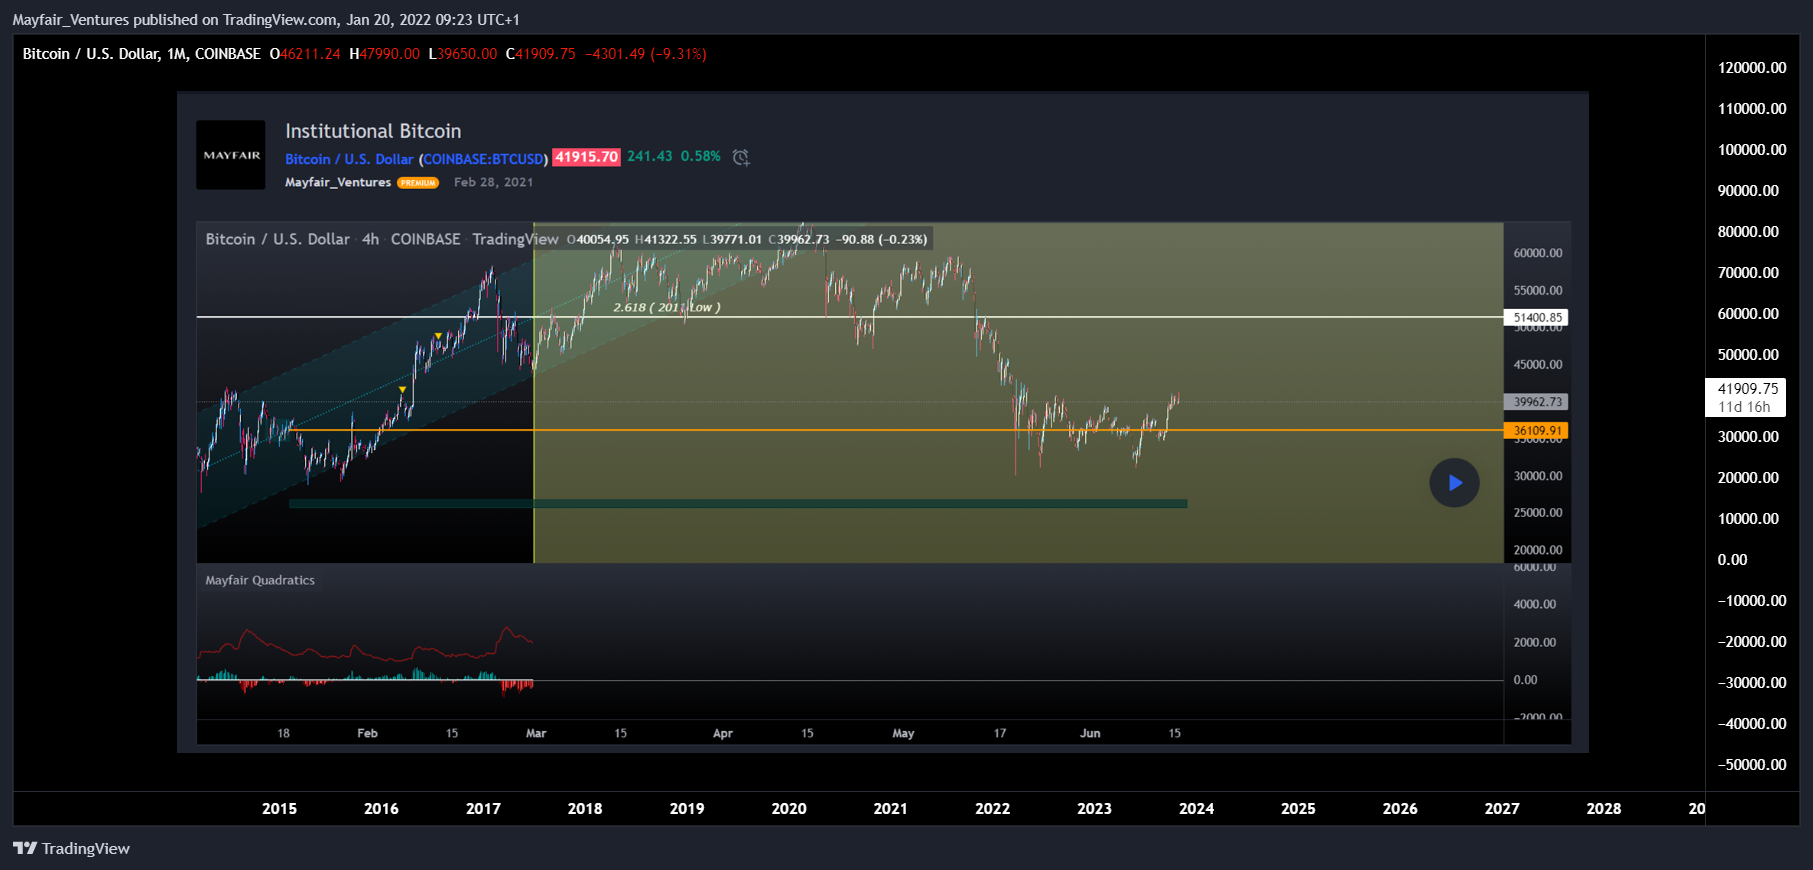Click the 2017 year label on time axis
Screen dimensions: 1813x870
(x=483, y=808)
